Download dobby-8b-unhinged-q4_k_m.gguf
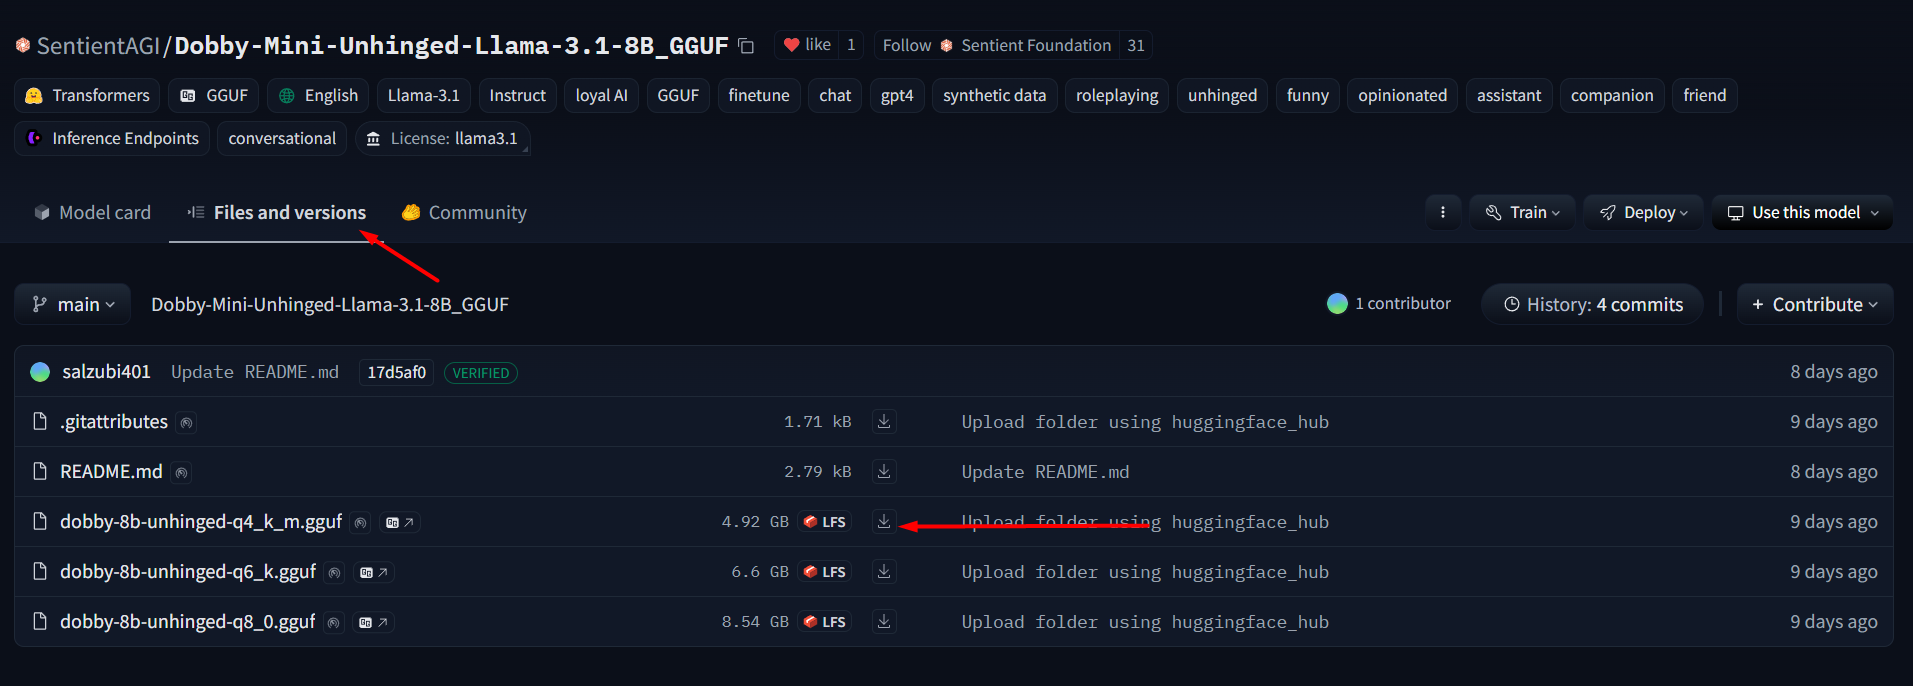 pyautogui.click(x=884, y=522)
